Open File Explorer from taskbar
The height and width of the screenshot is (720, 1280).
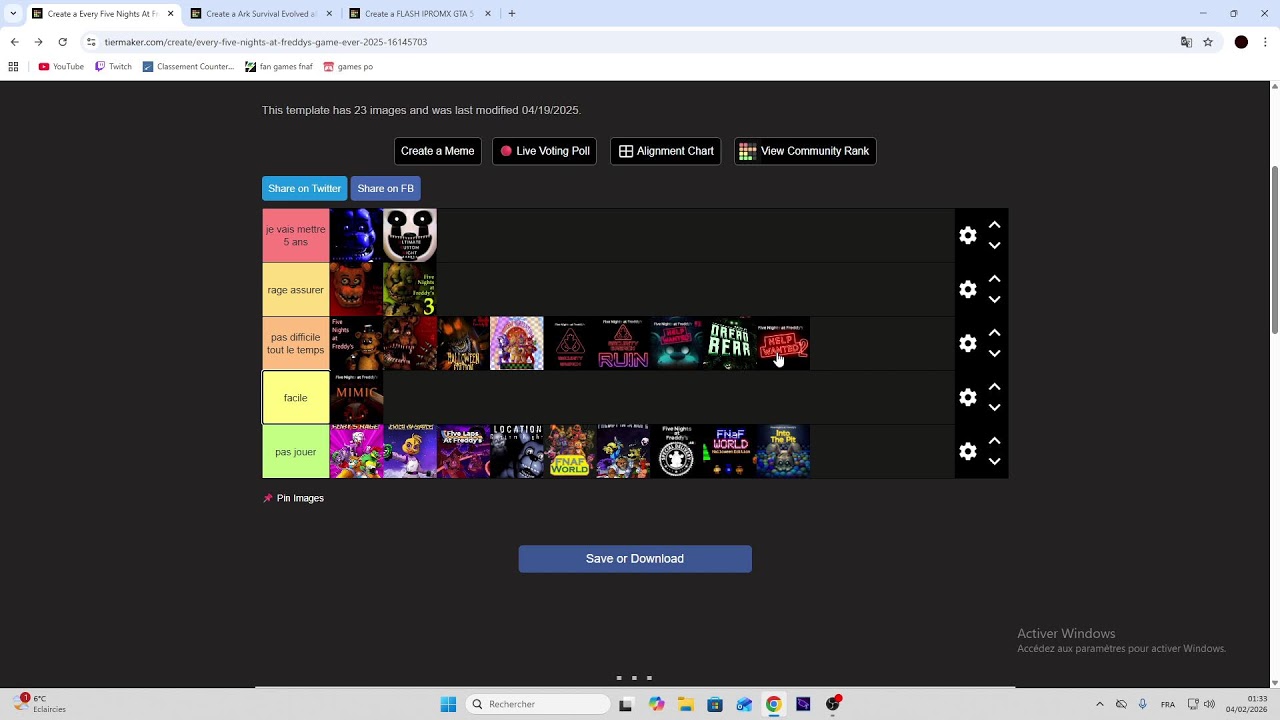click(x=686, y=704)
